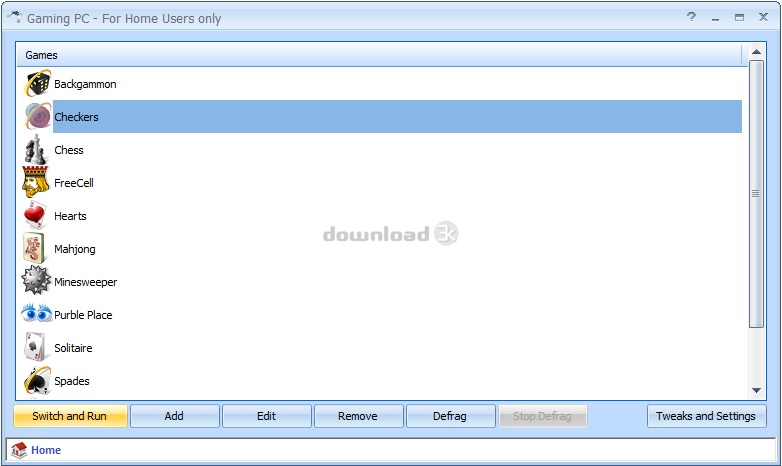Start defragmentation with the Defrag button
This screenshot has height=466, width=782.
tap(451, 416)
